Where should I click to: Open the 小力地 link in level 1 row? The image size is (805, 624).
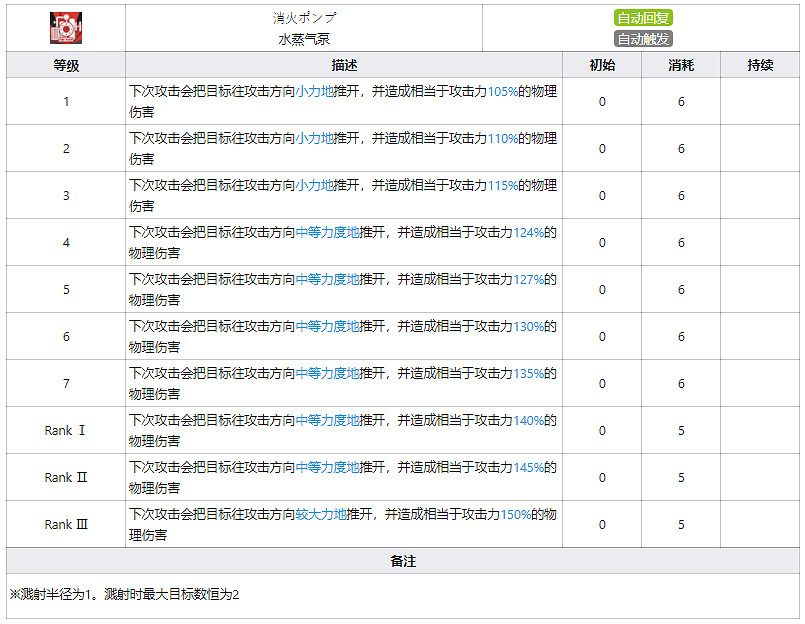click(314, 91)
